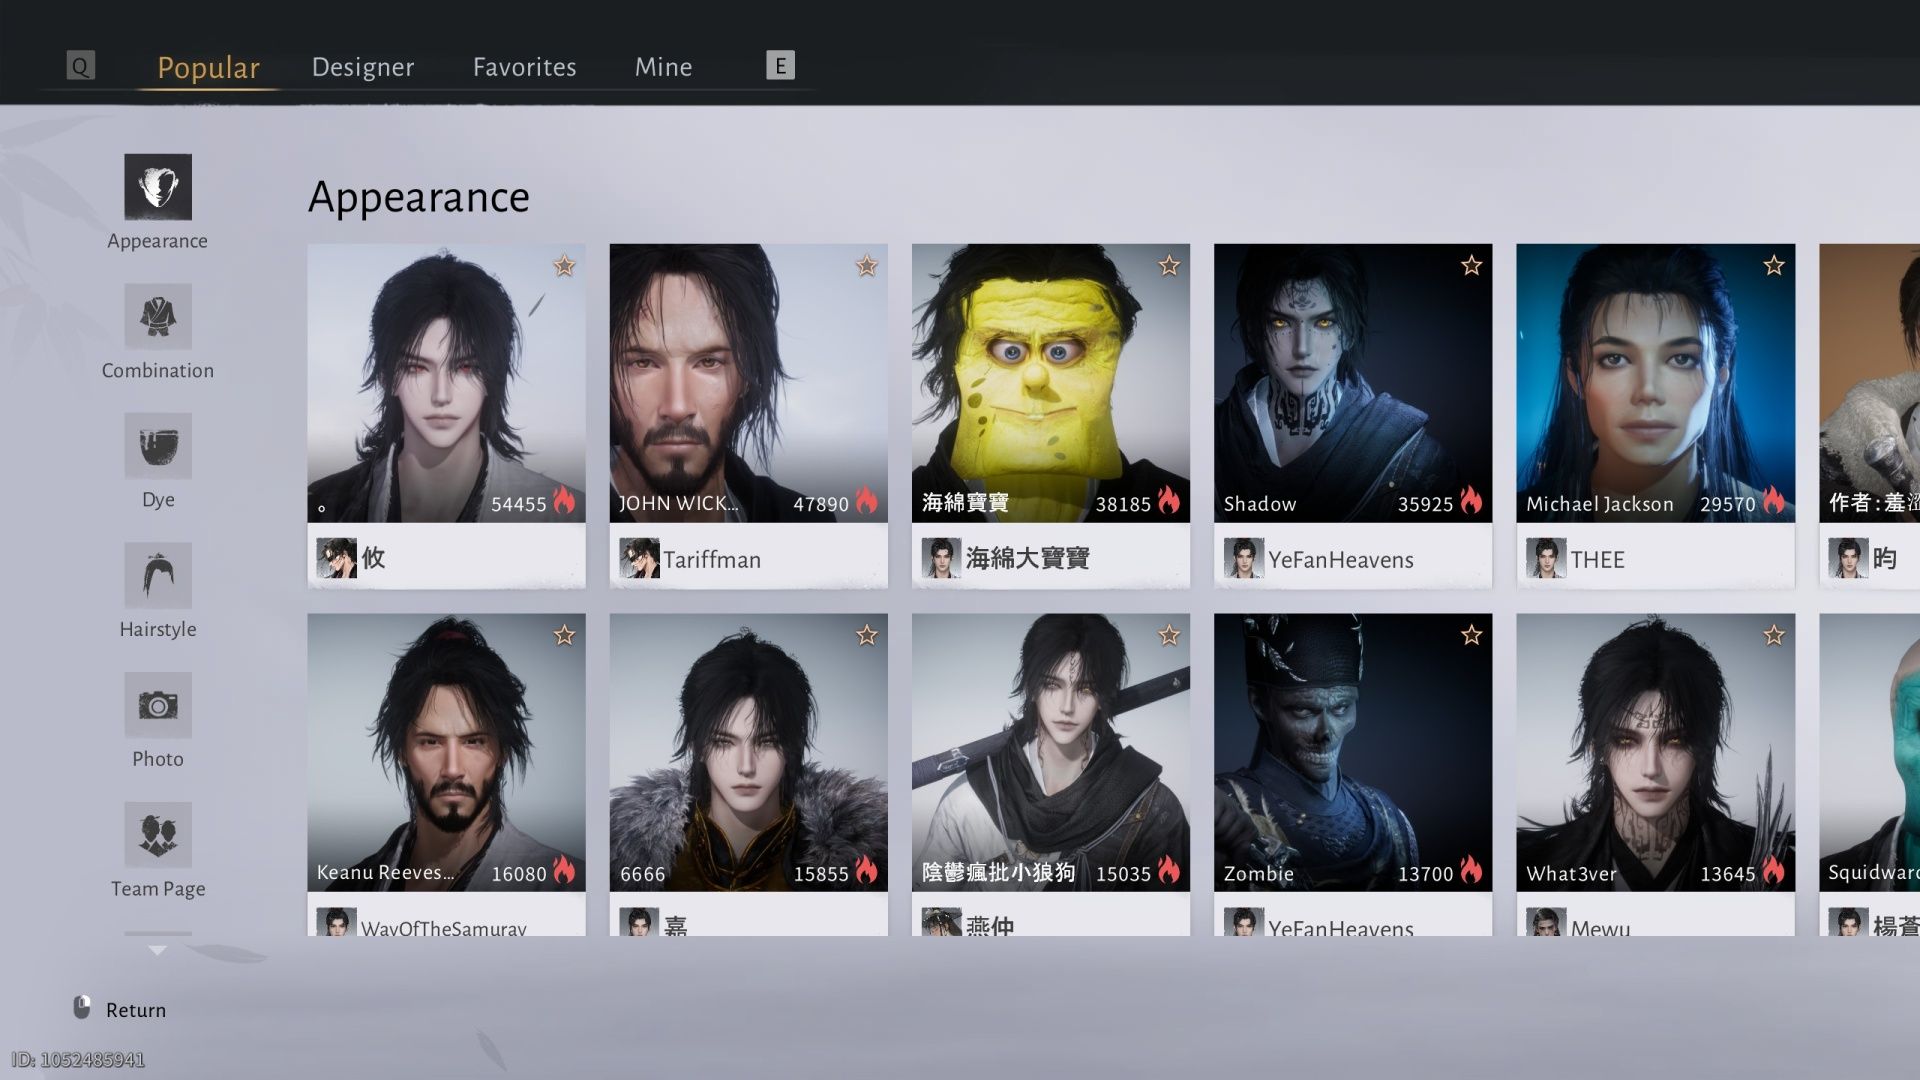Open the Team Page icon in sidebar
The height and width of the screenshot is (1080, 1920).
157,834
